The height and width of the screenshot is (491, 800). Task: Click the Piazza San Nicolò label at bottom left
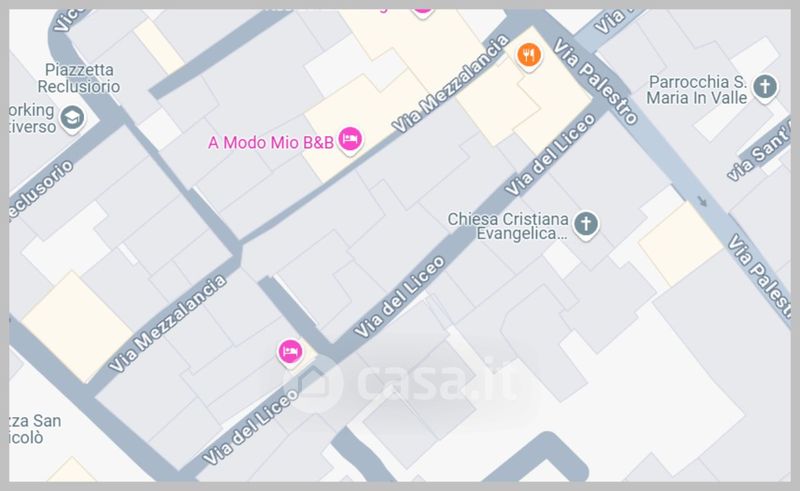coord(35,429)
